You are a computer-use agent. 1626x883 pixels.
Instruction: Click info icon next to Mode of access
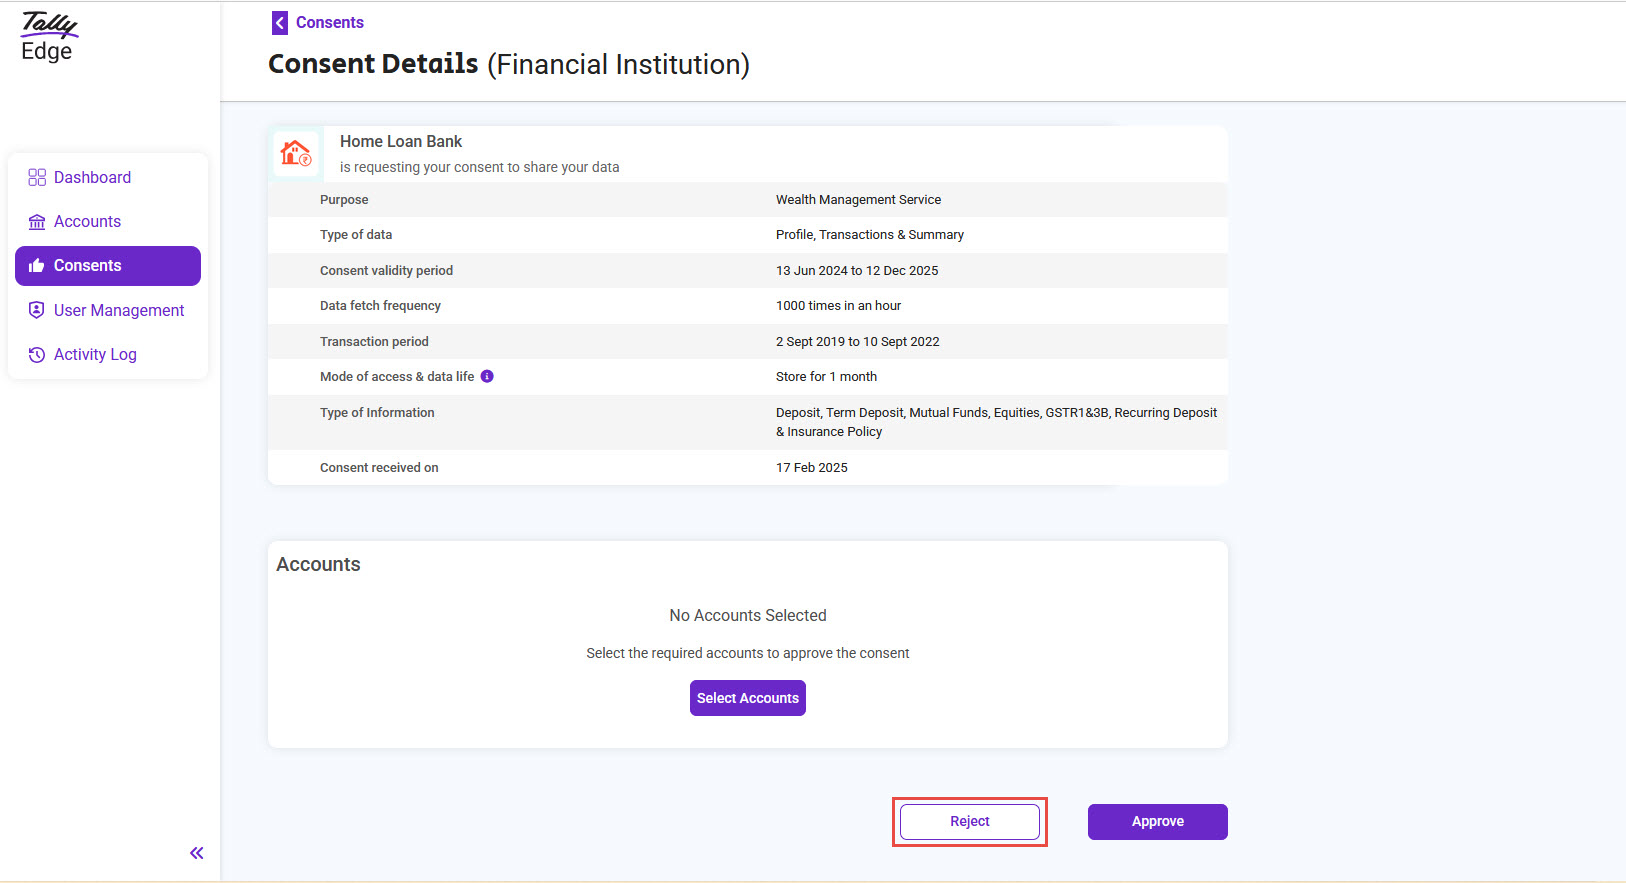click(x=487, y=376)
